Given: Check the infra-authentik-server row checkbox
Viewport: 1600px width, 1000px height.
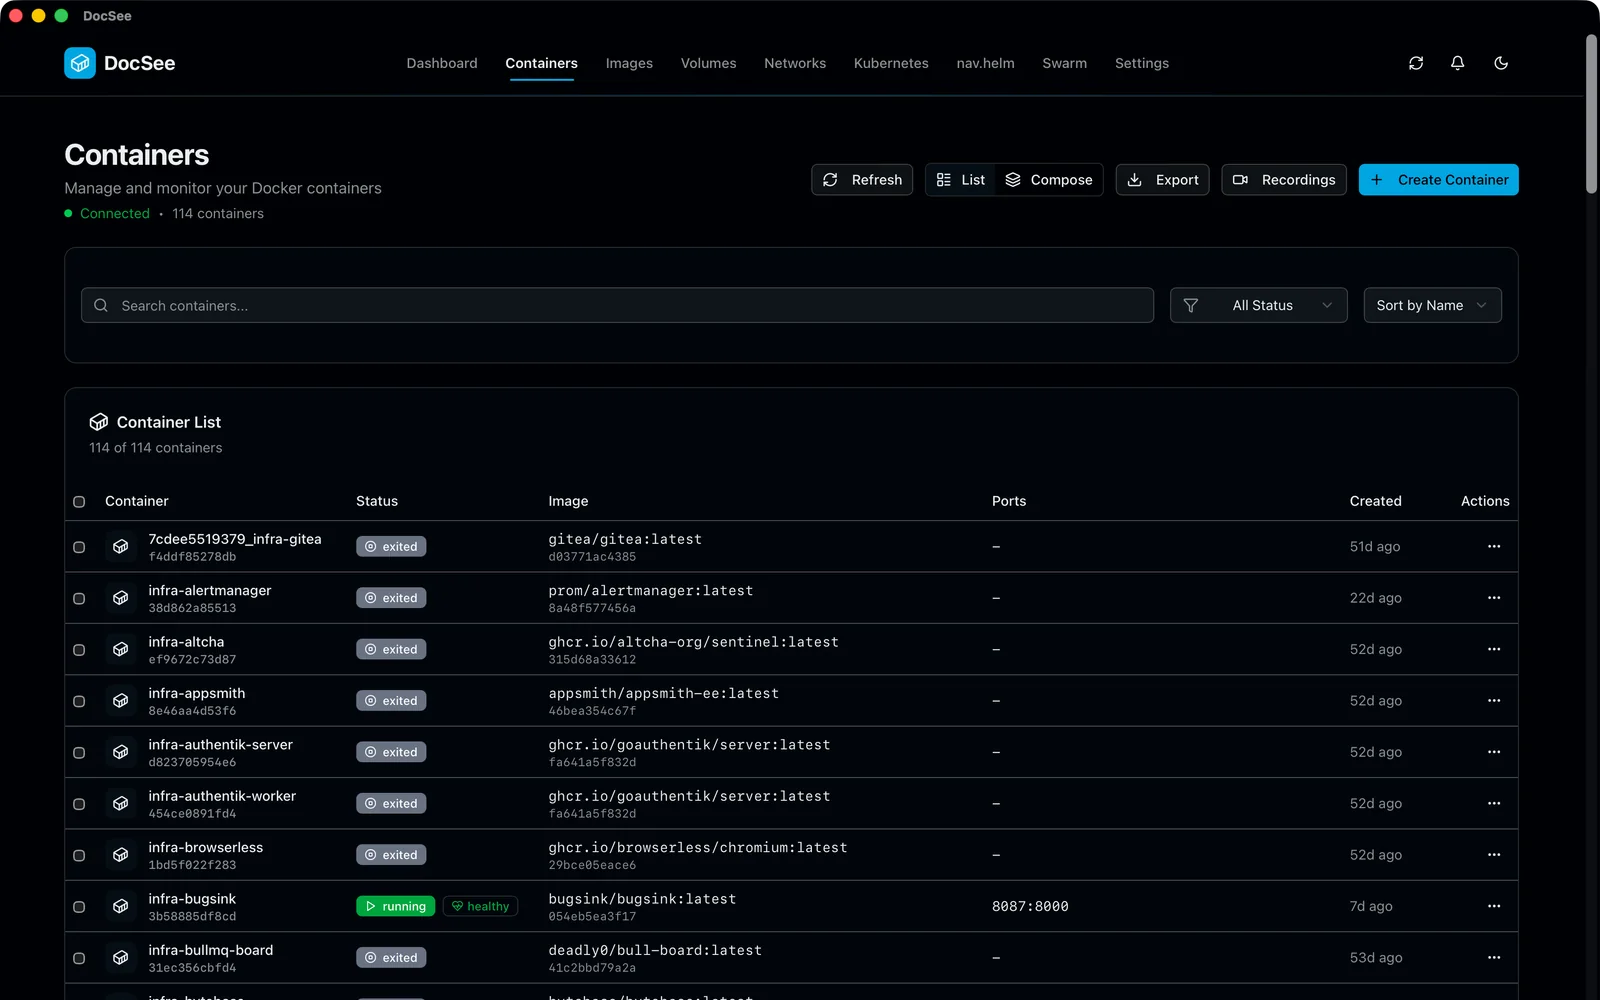Looking at the screenshot, I should 79,753.
